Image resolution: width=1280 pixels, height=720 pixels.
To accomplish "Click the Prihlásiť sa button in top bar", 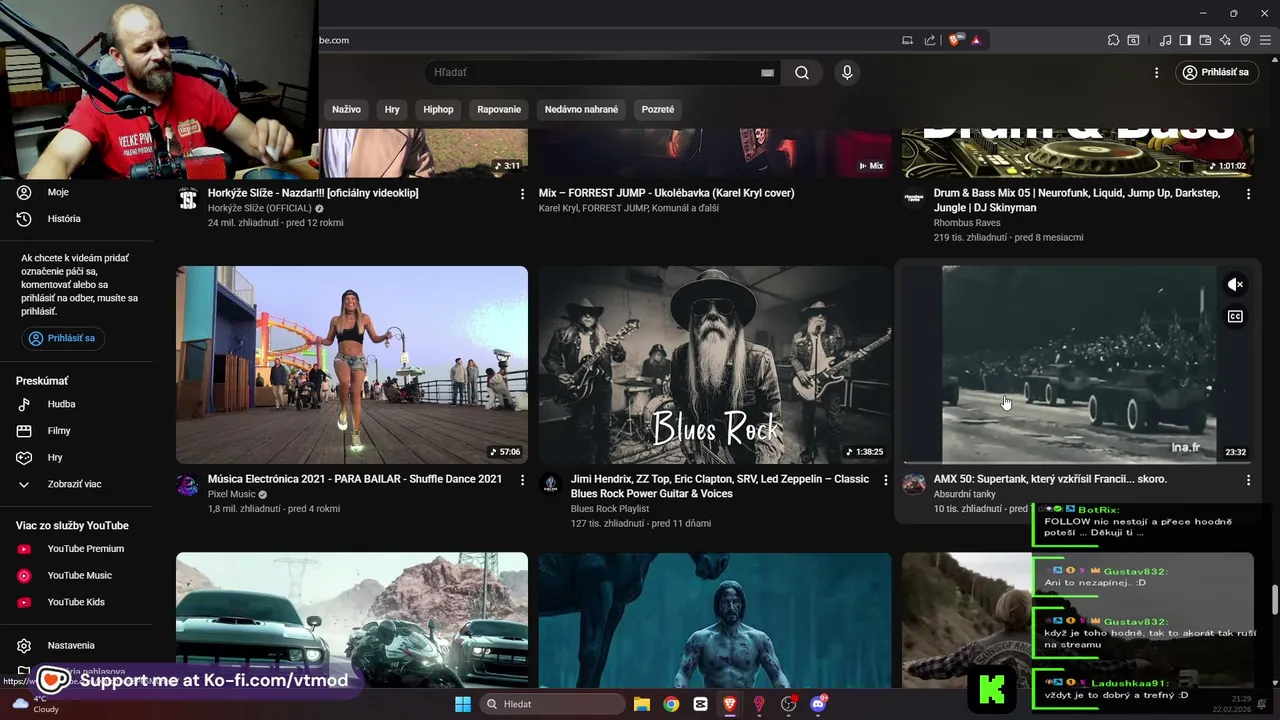I will 1216,72.
